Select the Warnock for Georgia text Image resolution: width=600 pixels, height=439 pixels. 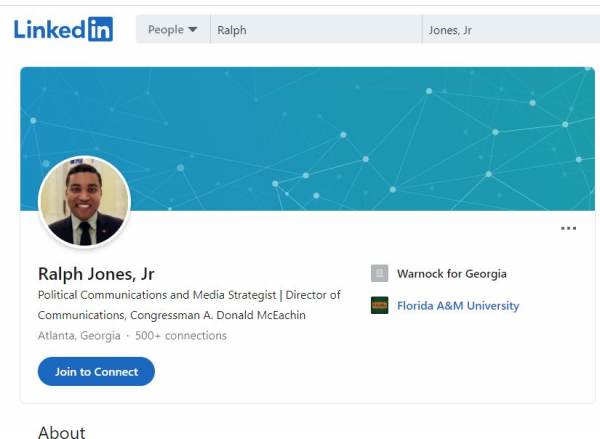[x=451, y=274]
